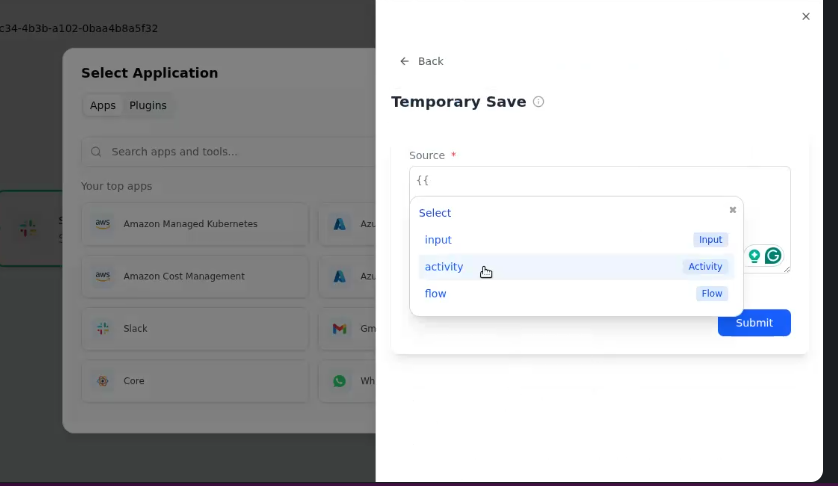This screenshot has width=838, height=486.
Task: Switch to the Apps tab
Action: [x=103, y=105]
